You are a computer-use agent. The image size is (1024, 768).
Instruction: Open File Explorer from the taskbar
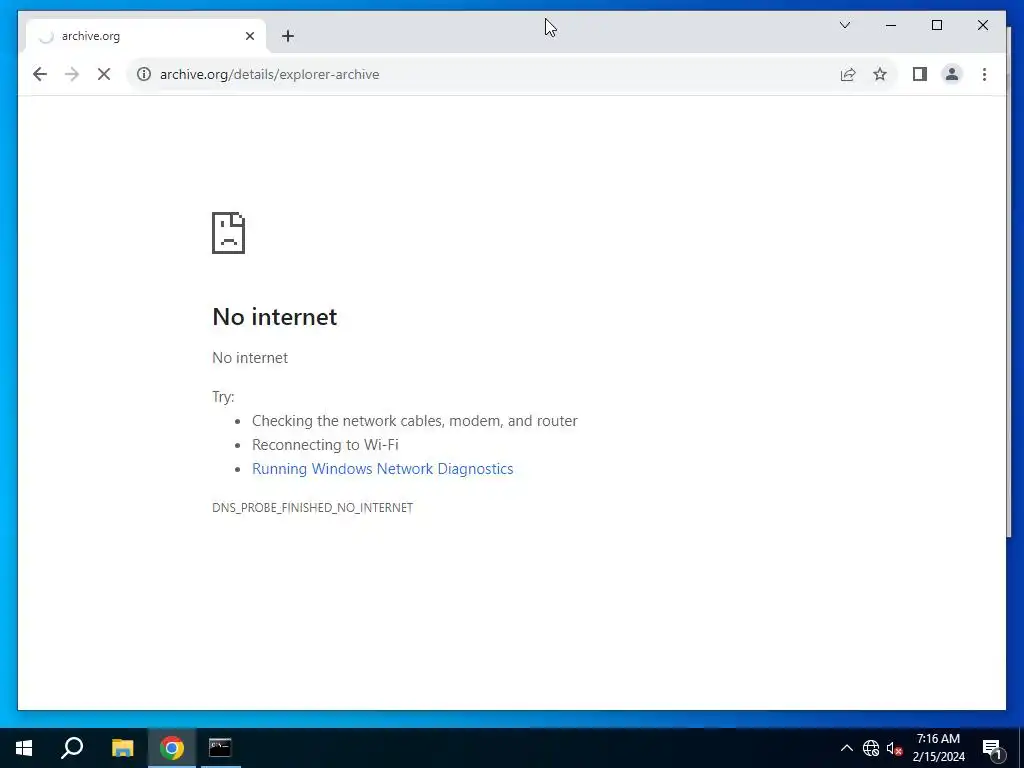122,748
